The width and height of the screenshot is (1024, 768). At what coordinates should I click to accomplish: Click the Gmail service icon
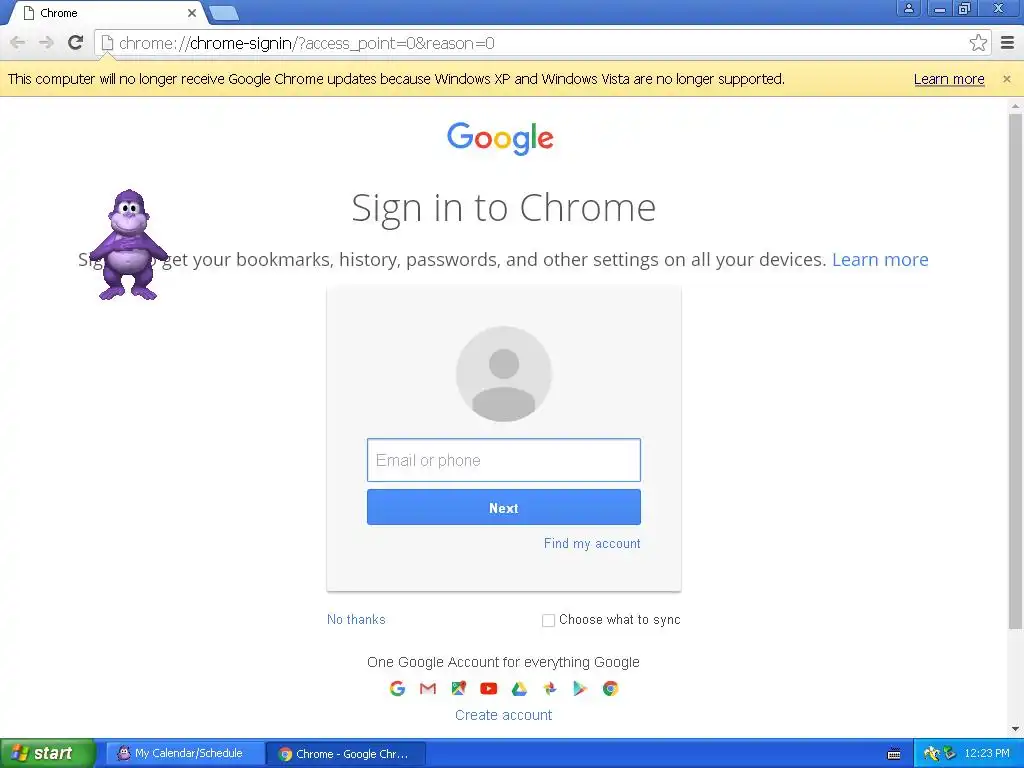pos(428,688)
